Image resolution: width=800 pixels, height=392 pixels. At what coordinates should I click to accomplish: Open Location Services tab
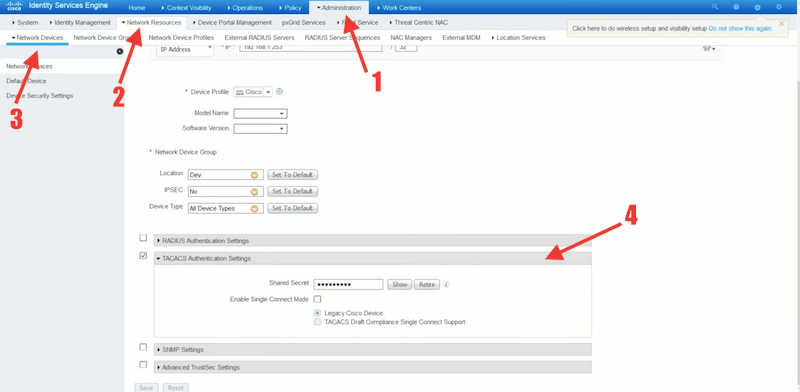click(x=518, y=38)
